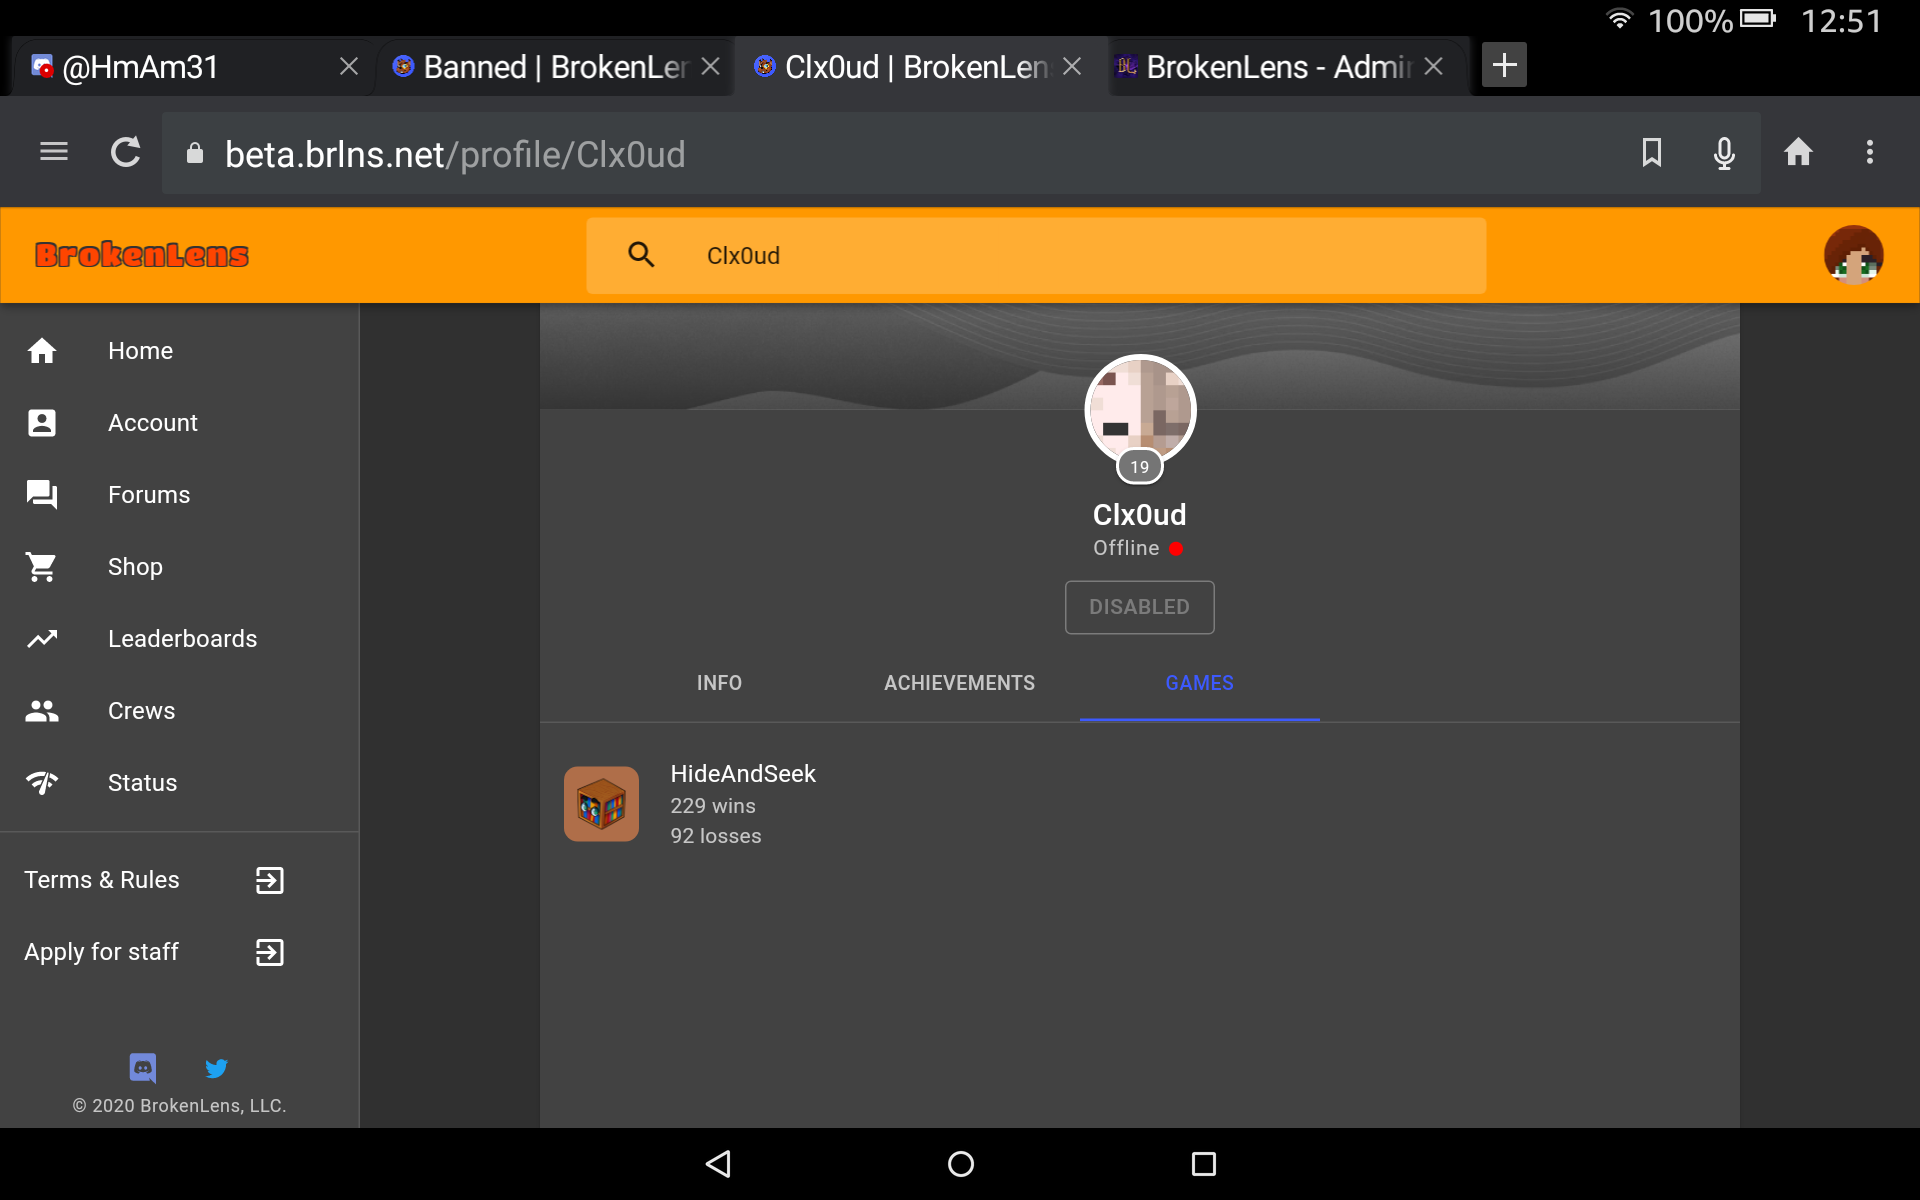Switch to the ACHIEVEMENTS tab
Screen dimensions: 1920x1200
point(959,683)
